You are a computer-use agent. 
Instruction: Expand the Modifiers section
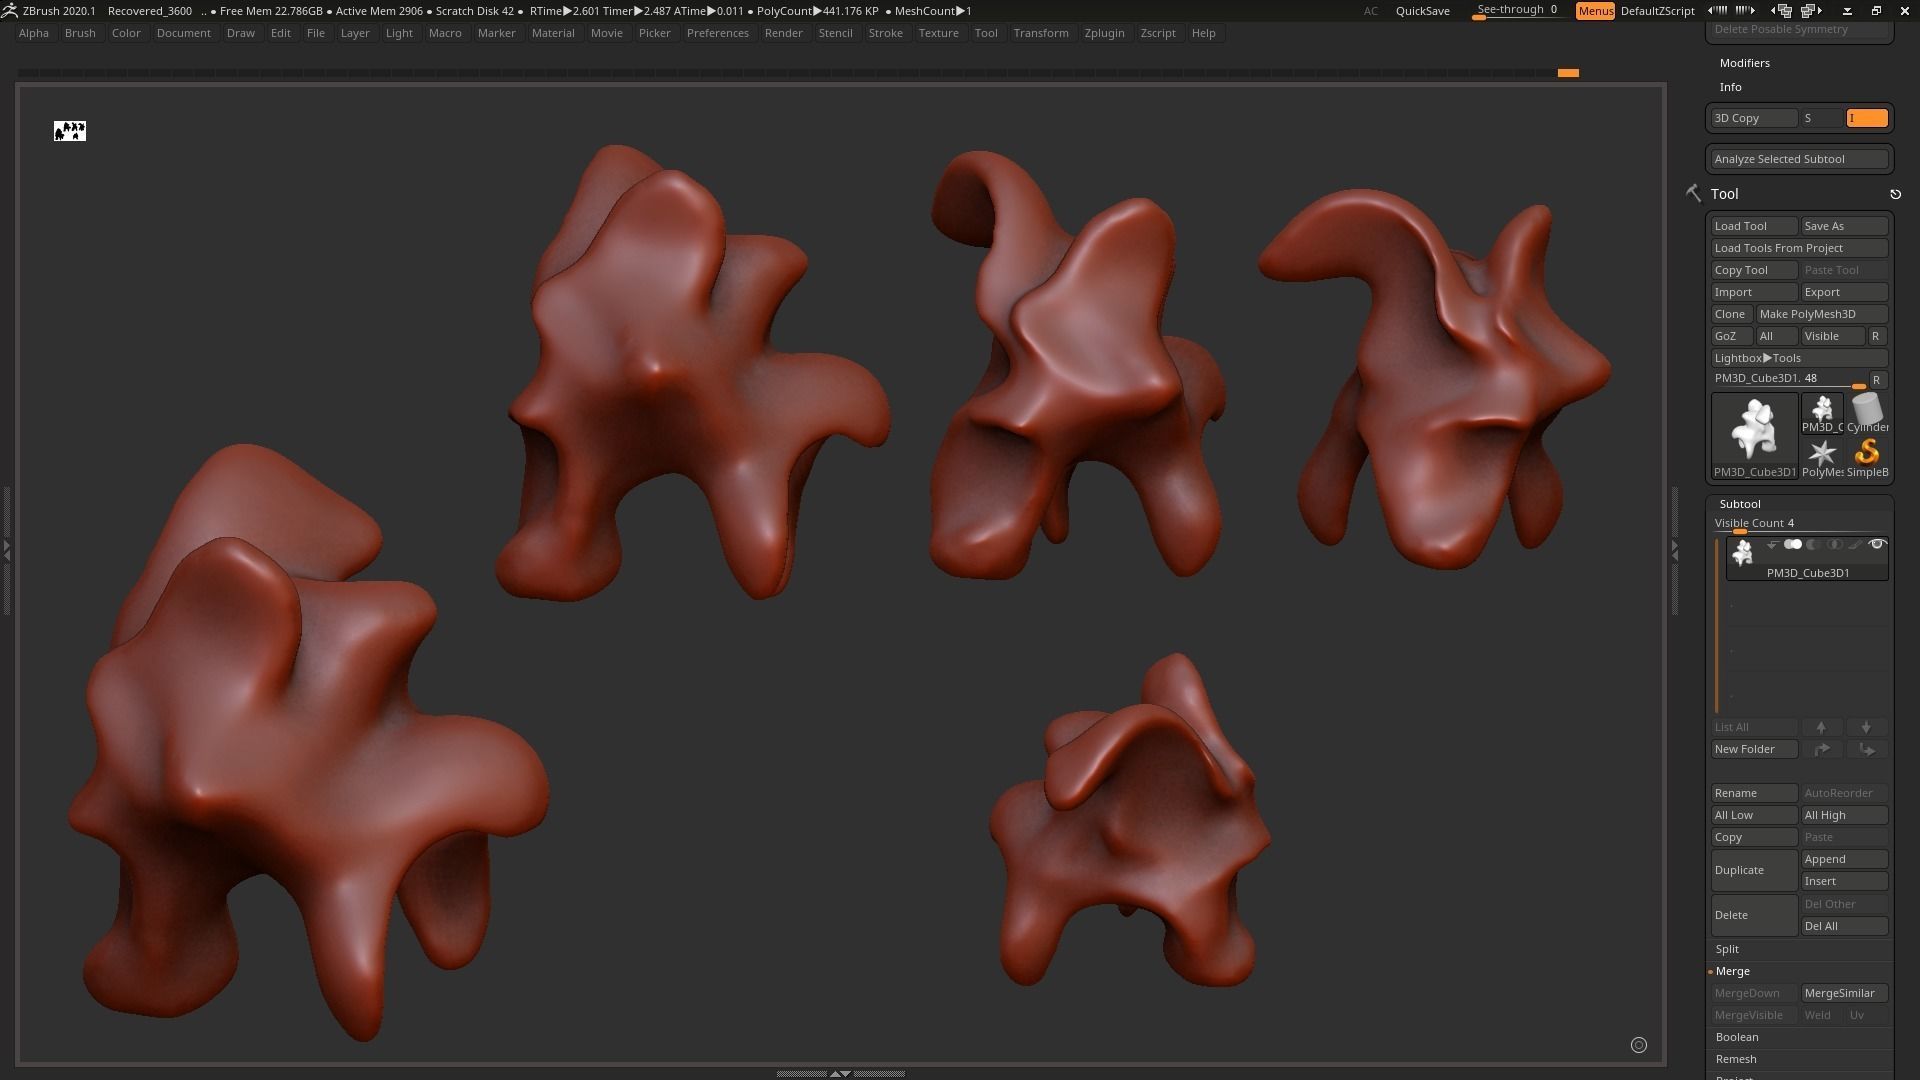point(1745,63)
